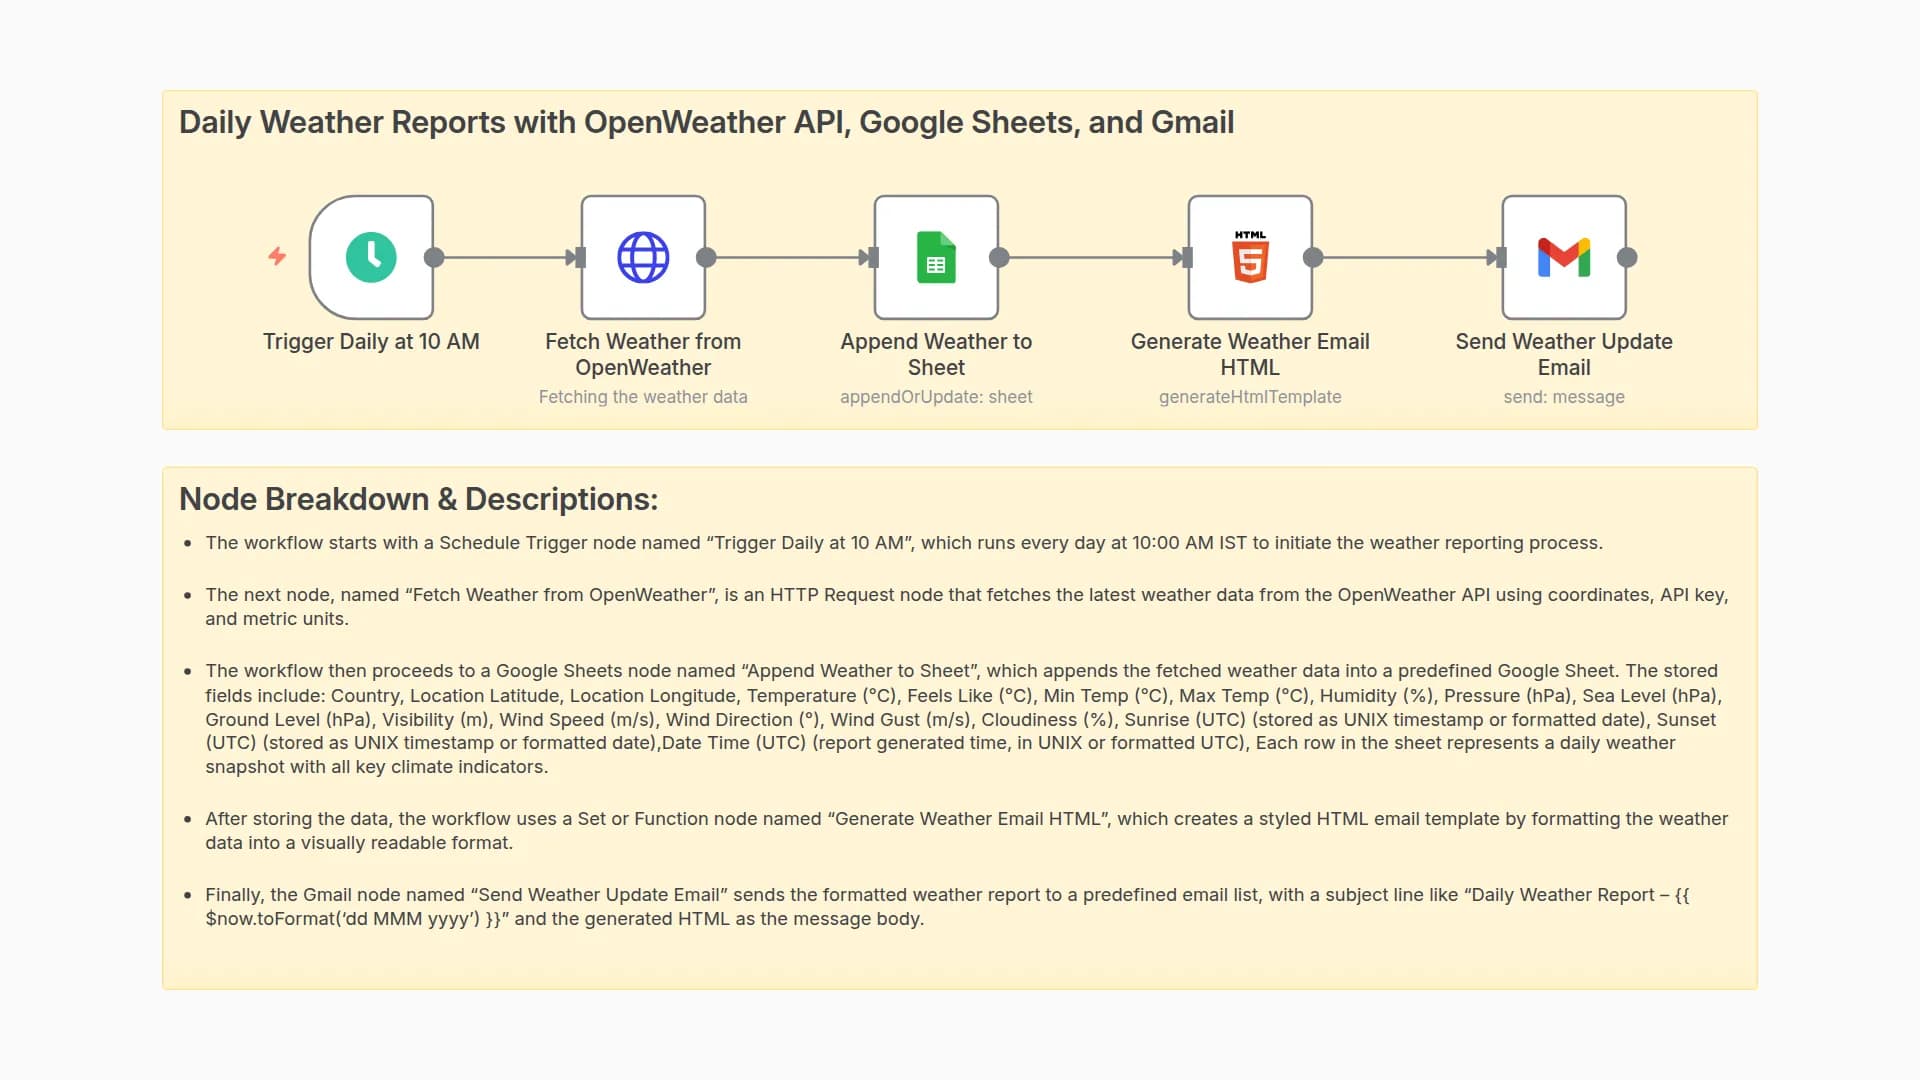Click output connector of HTML node
The width and height of the screenshot is (1920, 1080).
(x=1313, y=258)
